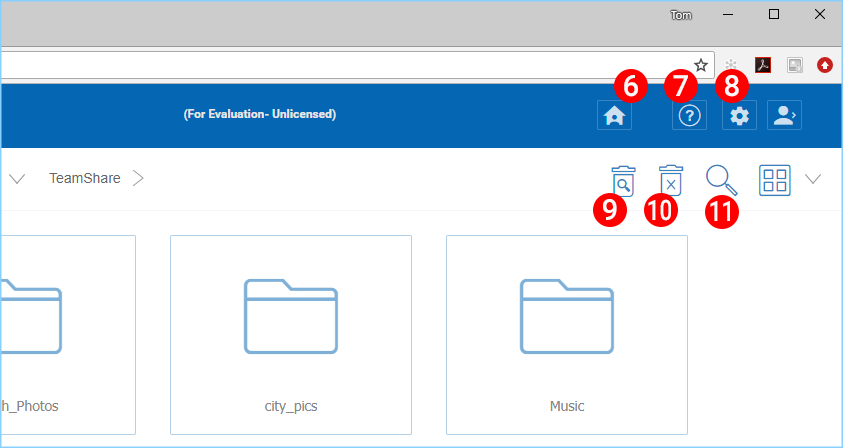Open settings with the gear icon
This screenshot has width=843, height=448.
point(739,115)
